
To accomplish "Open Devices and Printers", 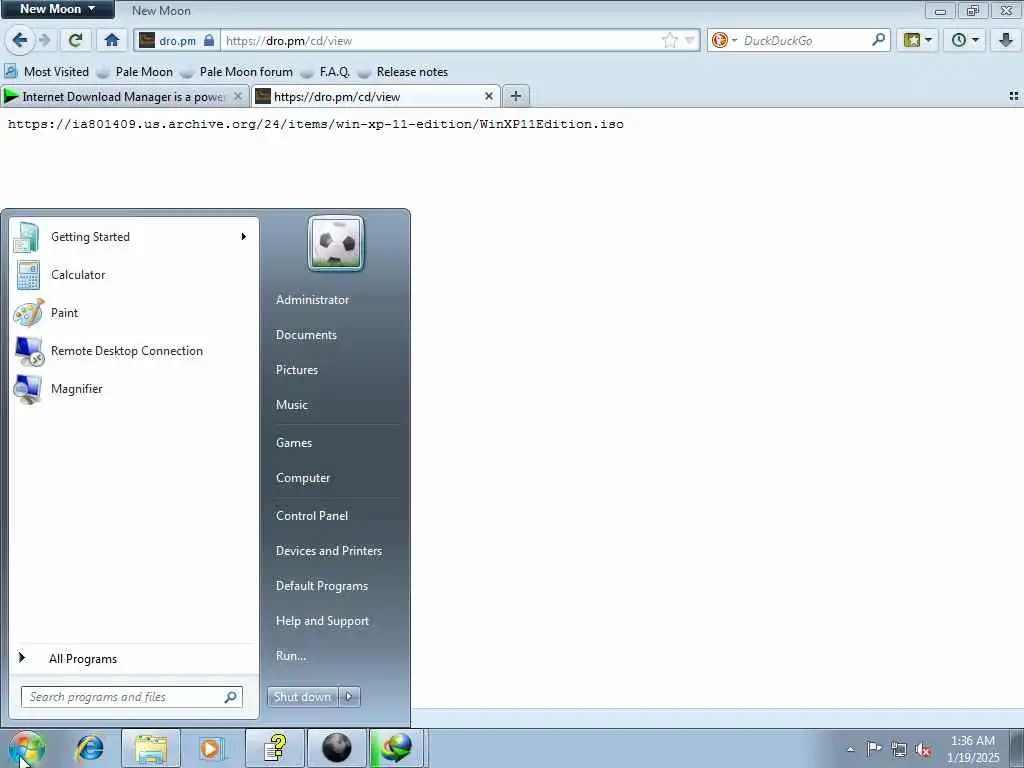I will coord(329,551).
